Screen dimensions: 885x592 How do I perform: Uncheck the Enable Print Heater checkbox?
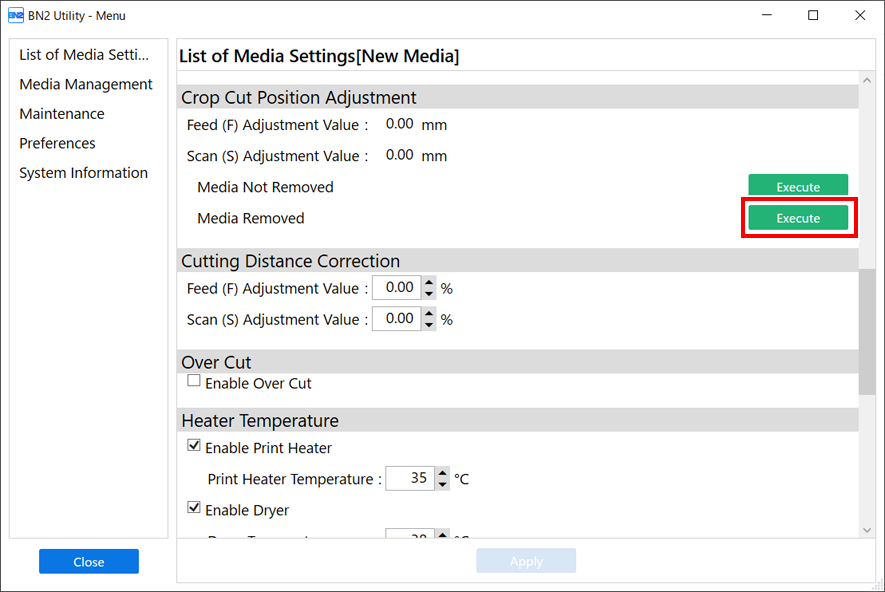tap(194, 446)
